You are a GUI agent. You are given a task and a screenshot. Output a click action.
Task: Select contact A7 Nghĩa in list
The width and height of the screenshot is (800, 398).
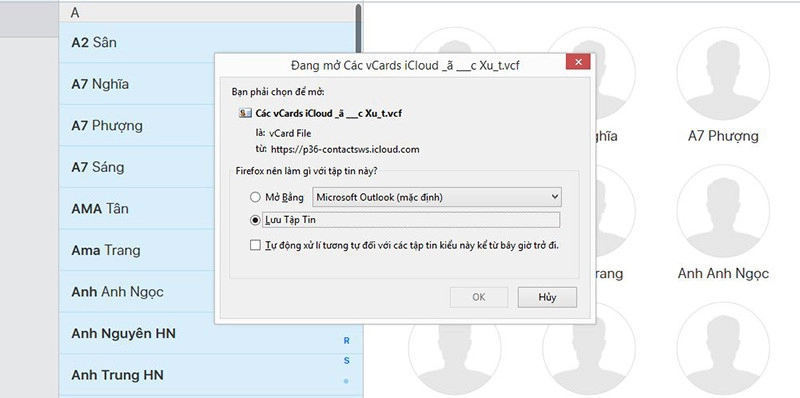click(x=210, y=84)
